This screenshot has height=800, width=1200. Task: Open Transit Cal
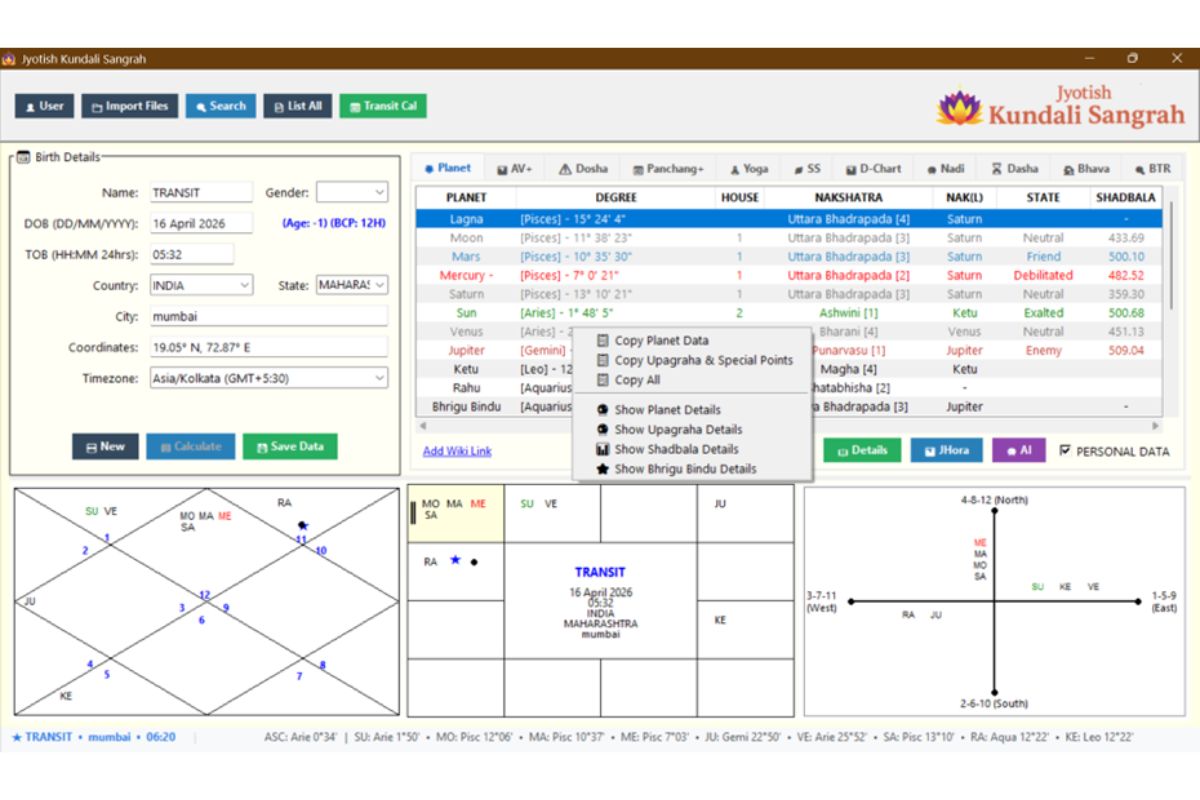383,106
